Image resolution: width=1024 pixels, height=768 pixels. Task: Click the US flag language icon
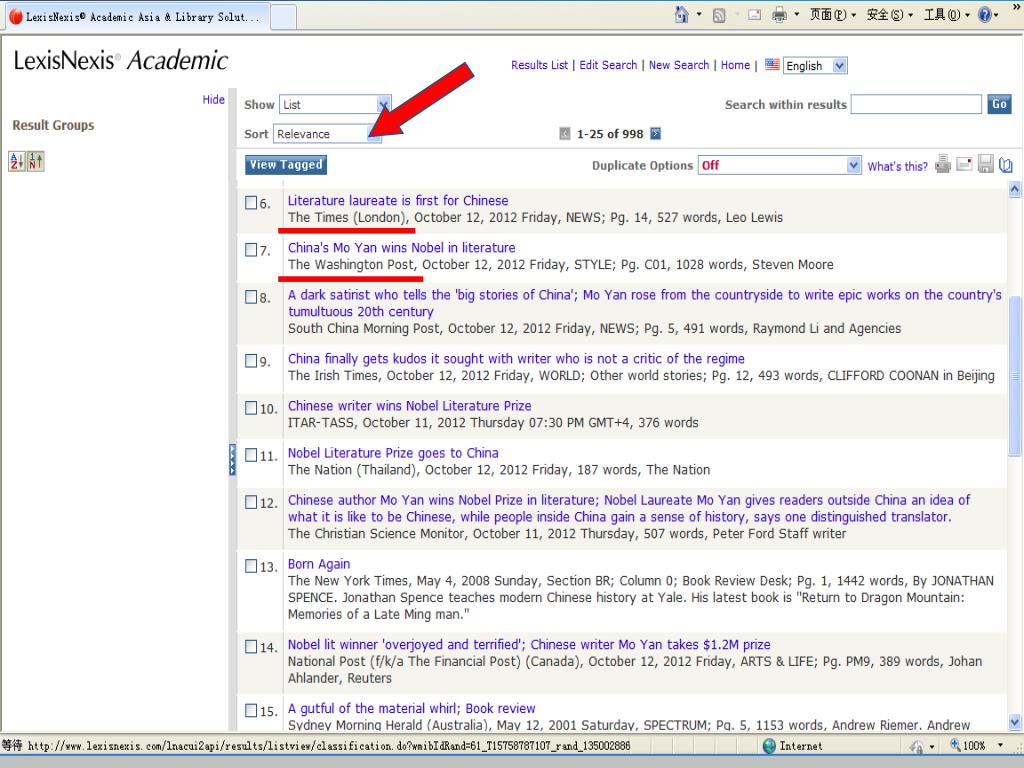click(772, 65)
